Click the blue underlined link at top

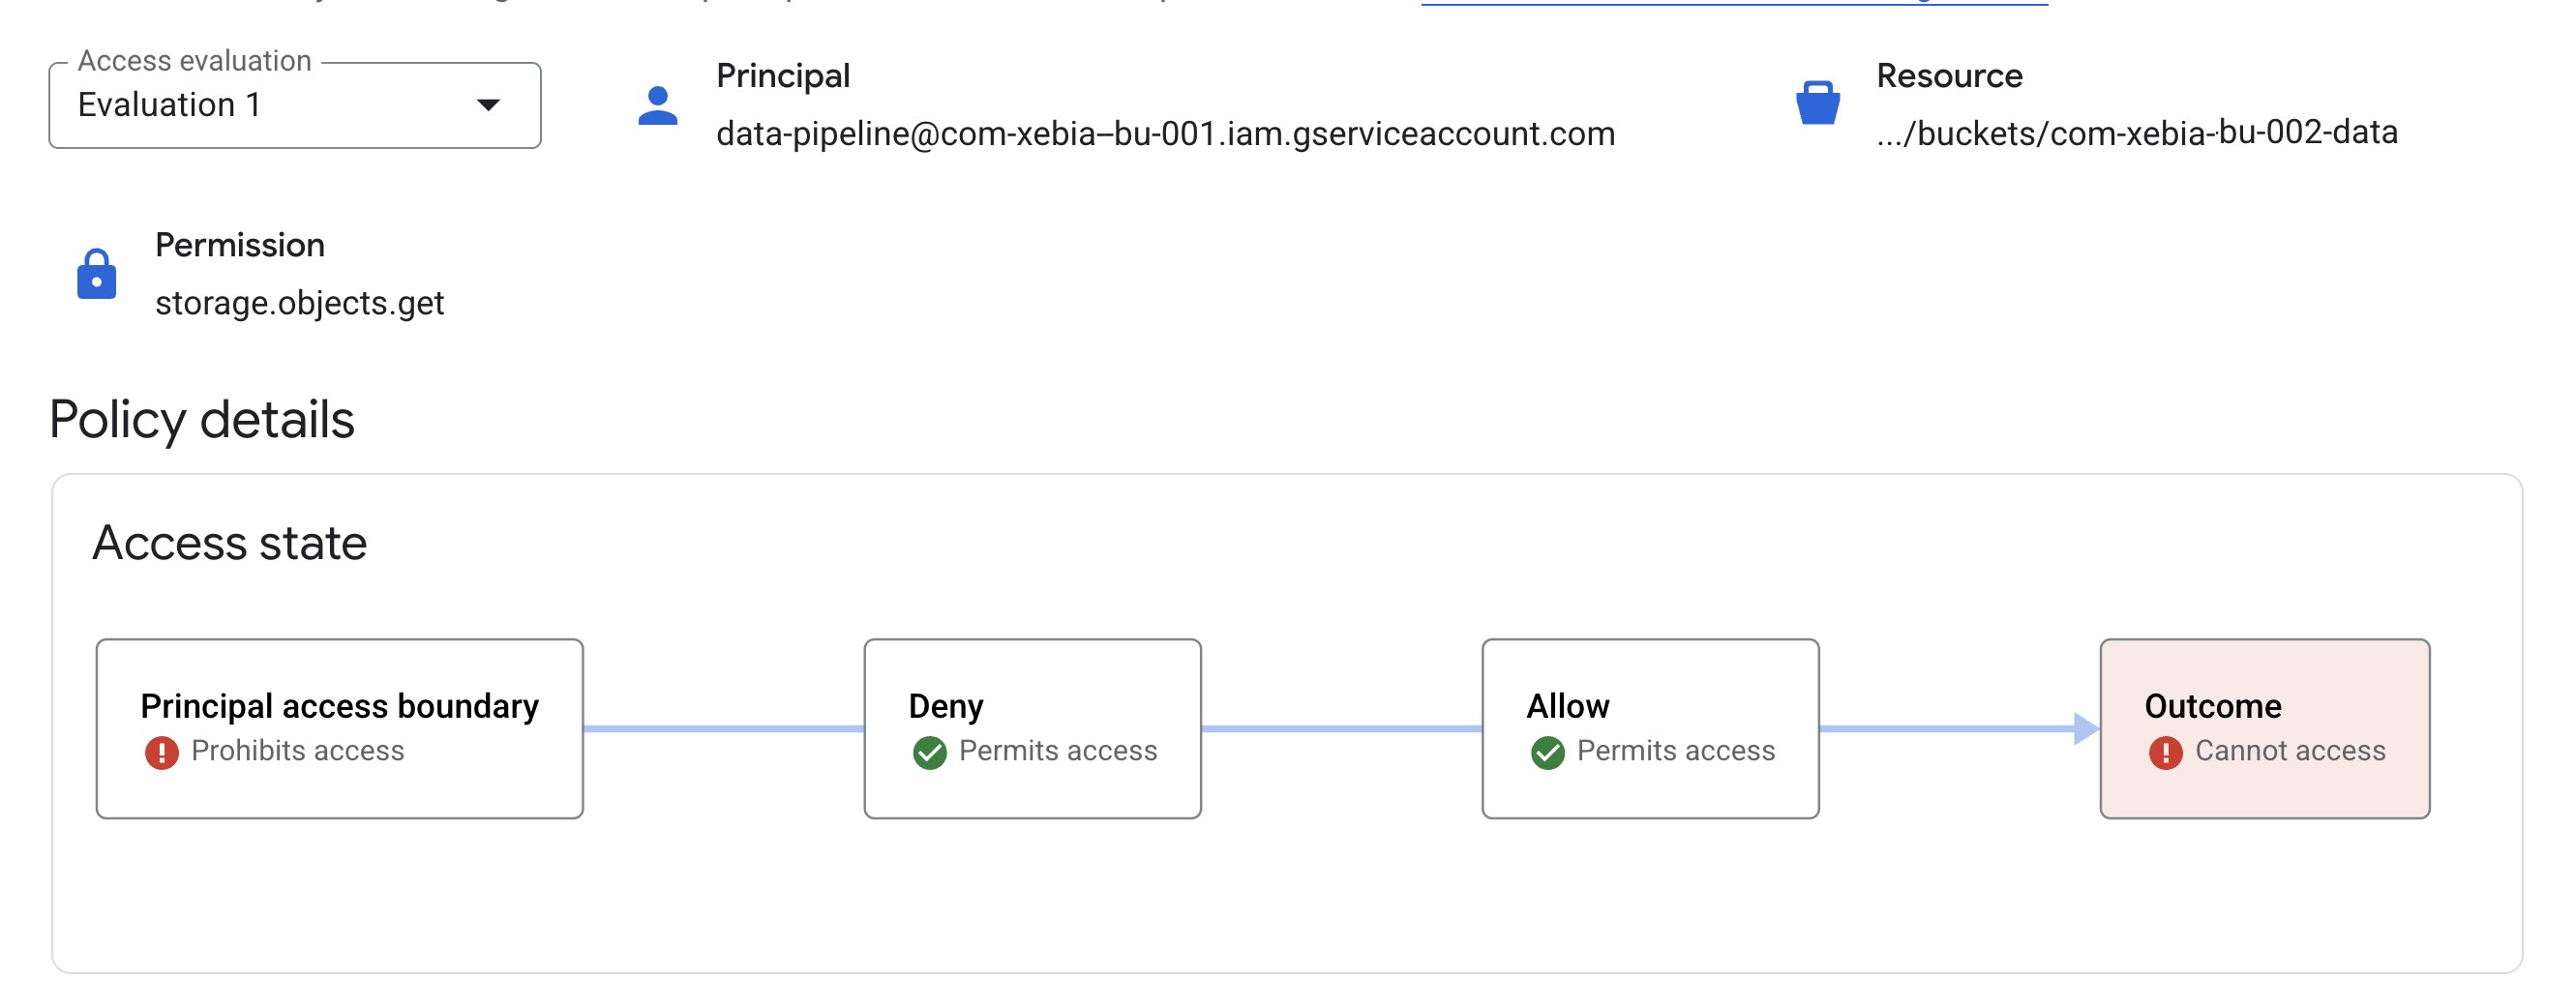pyautogui.click(x=1734, y=3)
